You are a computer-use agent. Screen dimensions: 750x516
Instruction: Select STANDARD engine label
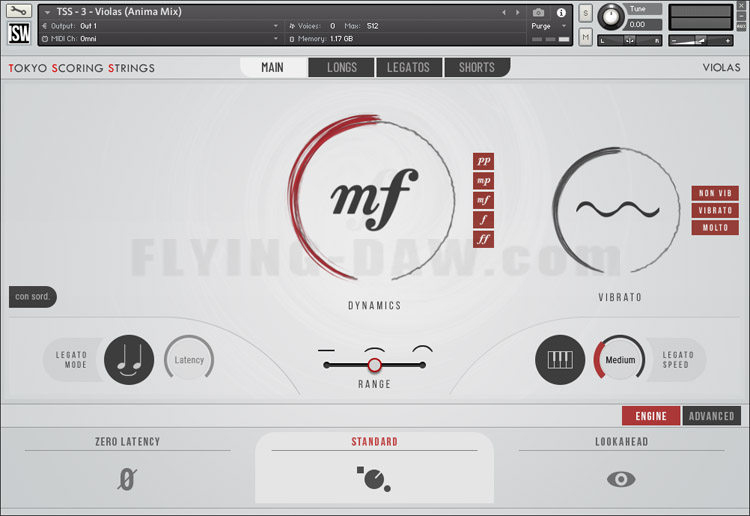point(375,441)
